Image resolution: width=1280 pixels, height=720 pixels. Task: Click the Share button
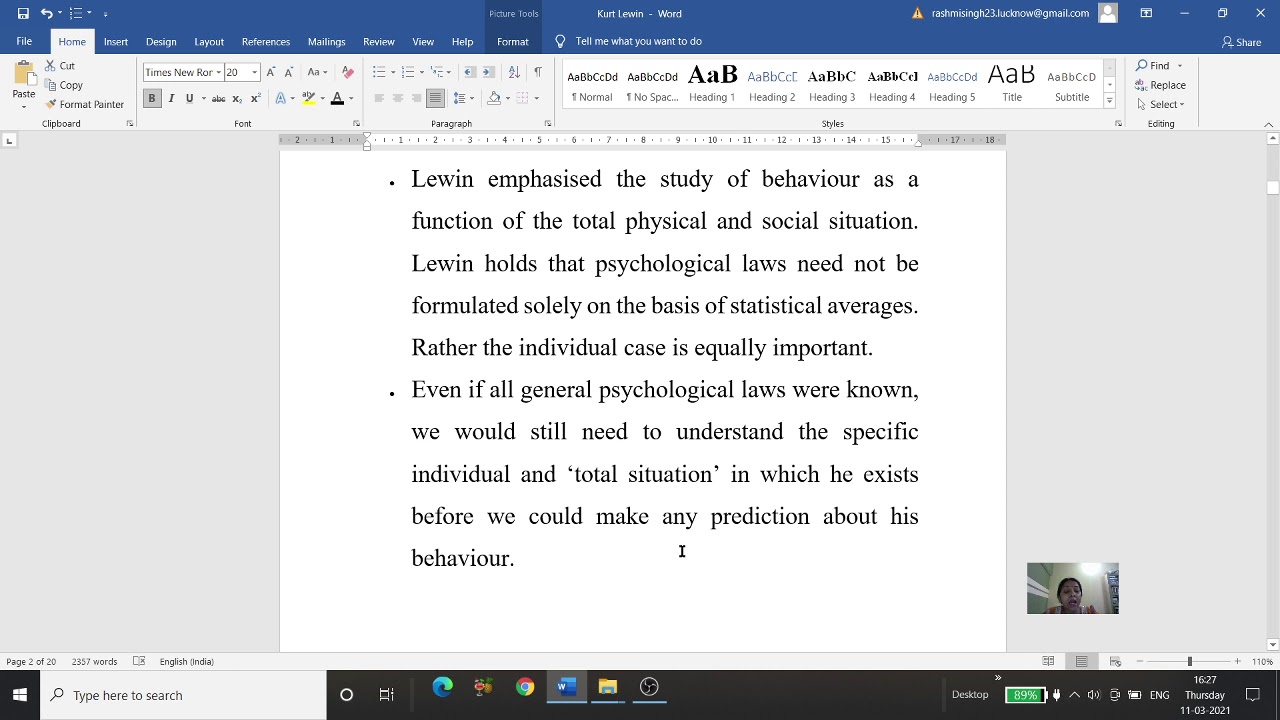tap(1241, 42)
